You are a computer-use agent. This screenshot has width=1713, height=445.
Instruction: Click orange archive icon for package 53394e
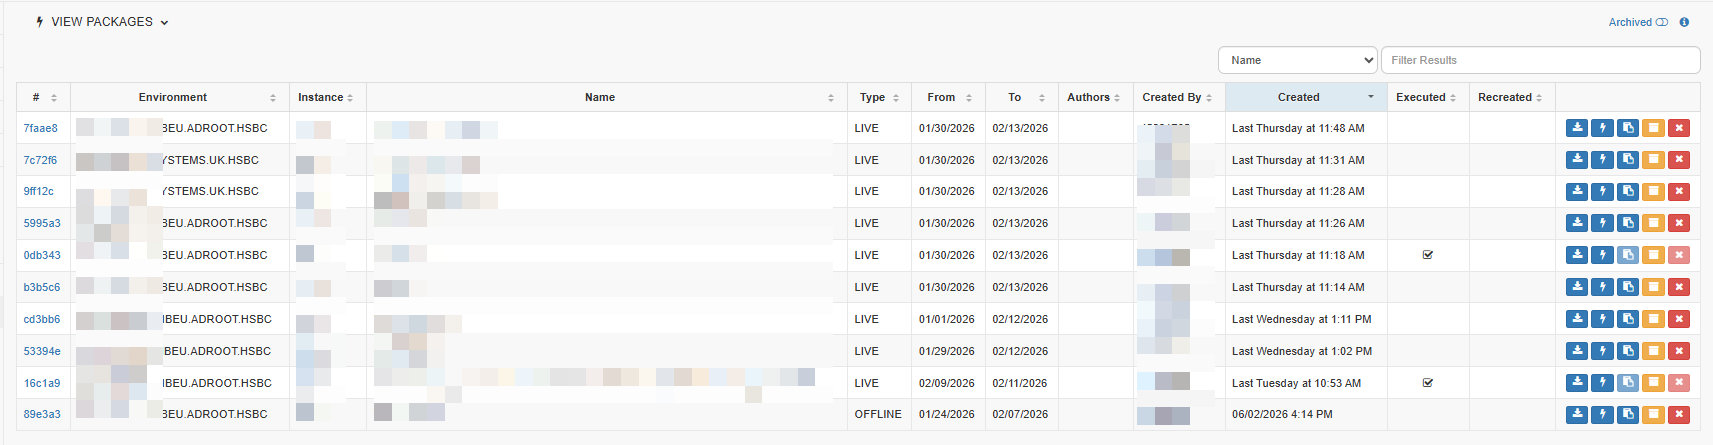1653,351
